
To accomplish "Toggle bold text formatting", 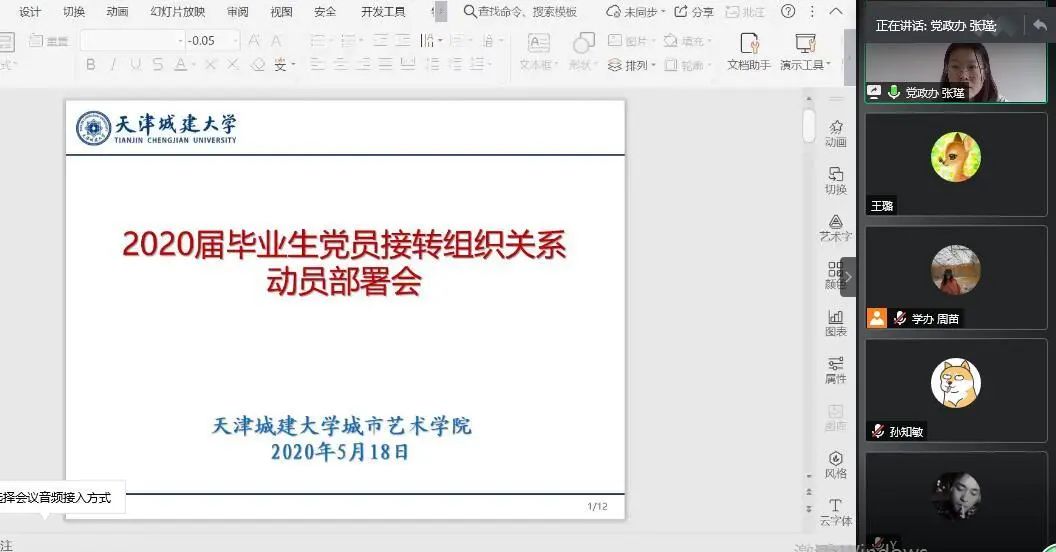I will pos(91,65).
